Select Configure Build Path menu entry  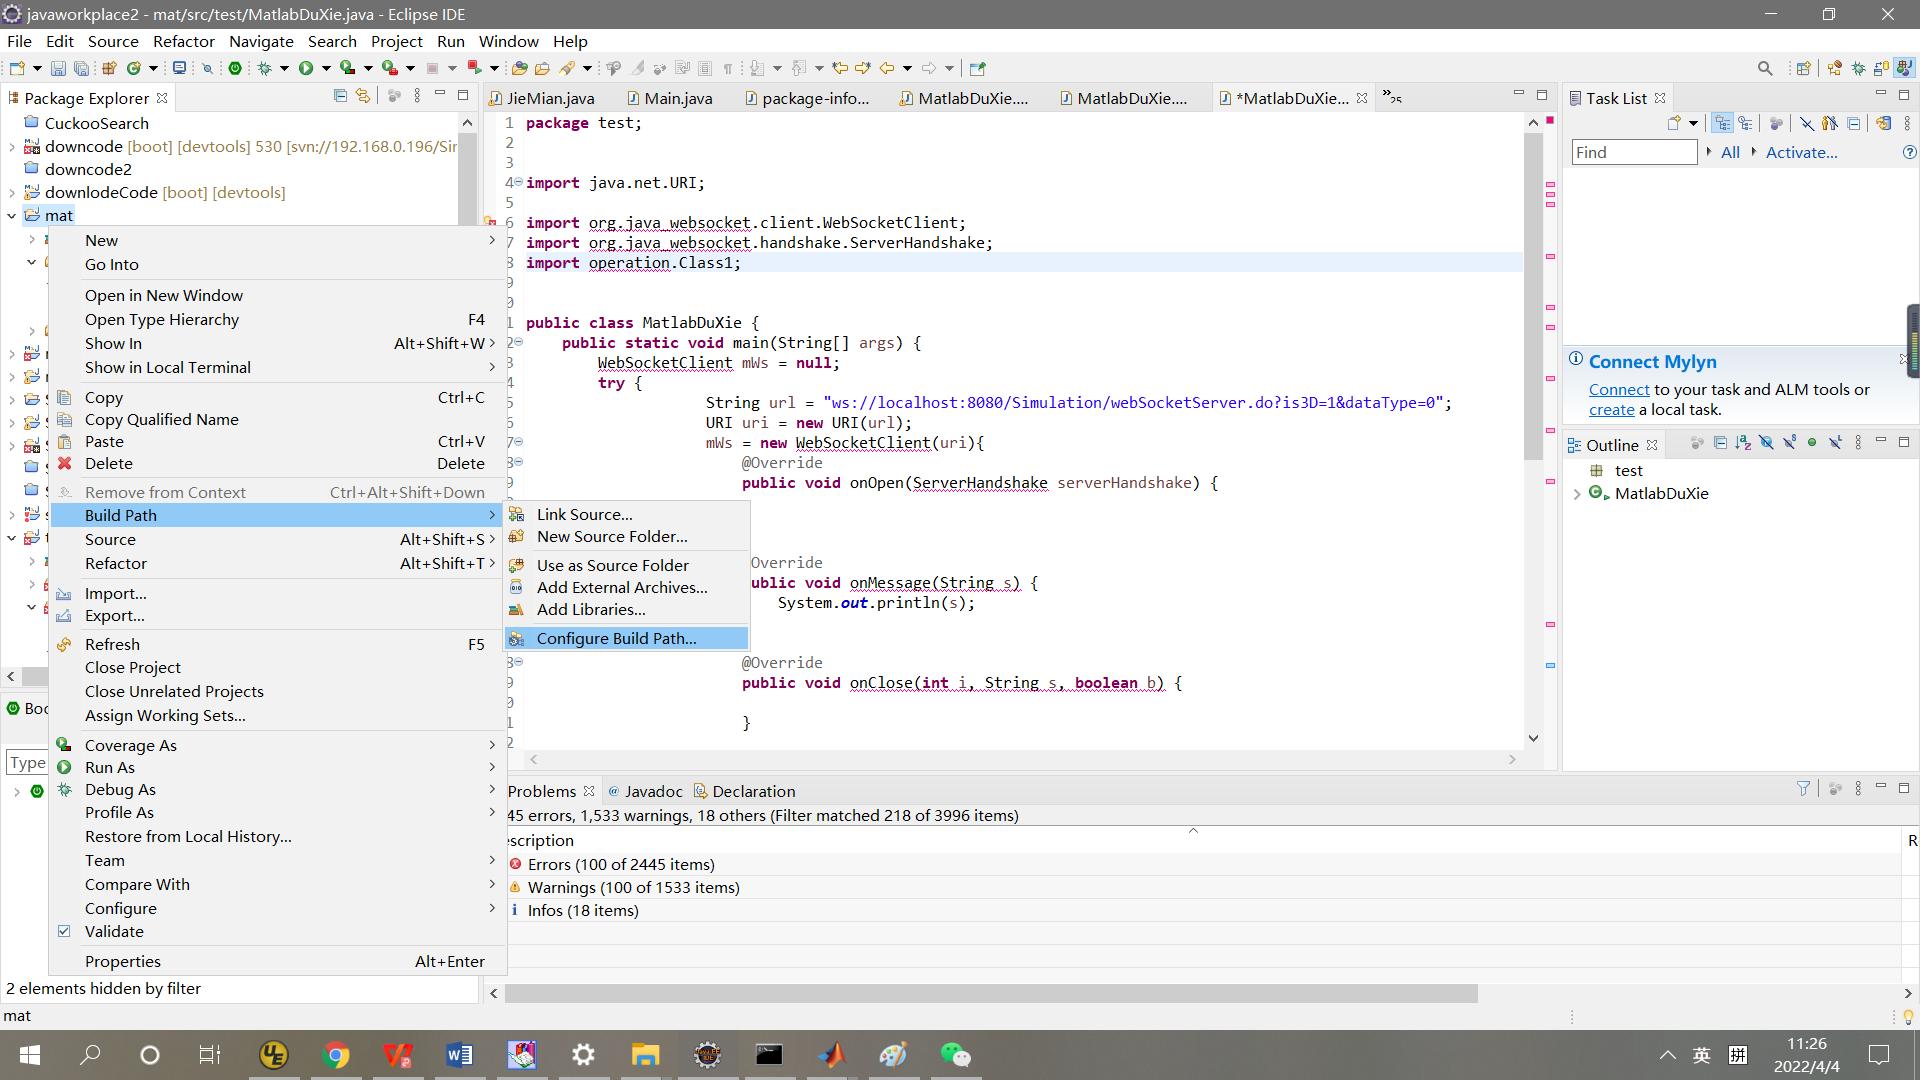[x=616, y=638]
